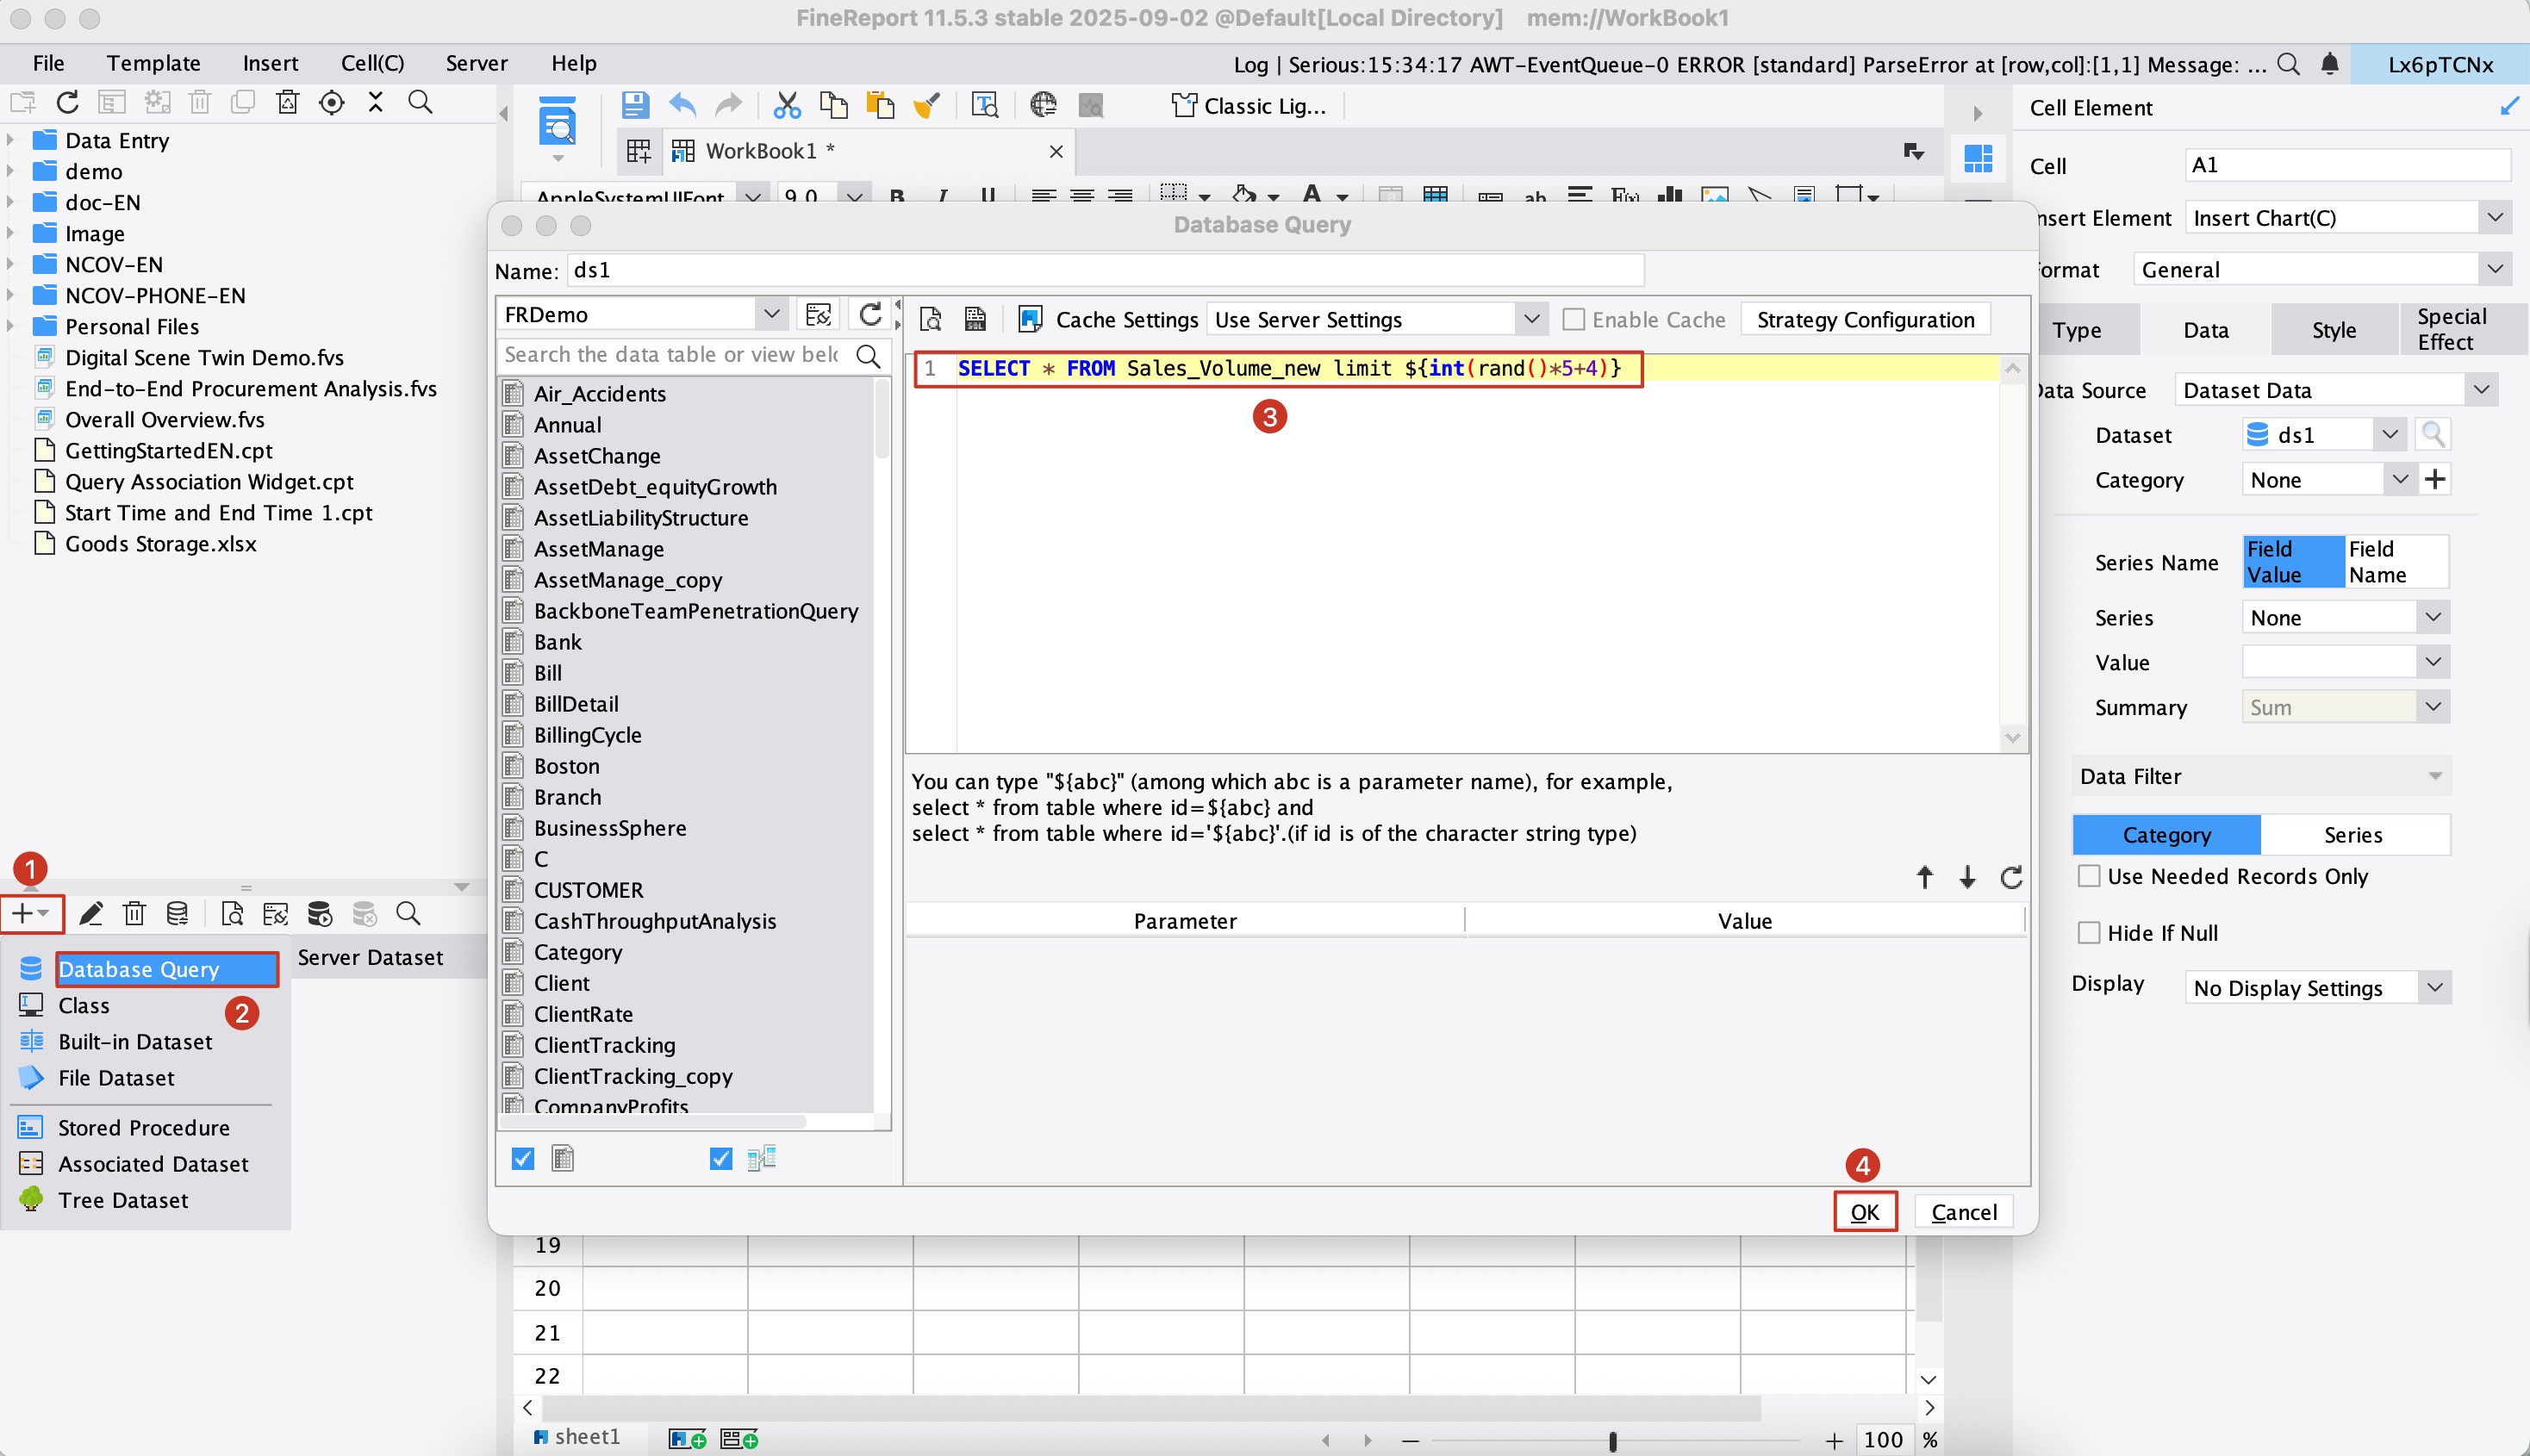This screenshot has height=1456, width=2530.
Task: Click the Save icon in main toolbar
Action: (635, 104)
